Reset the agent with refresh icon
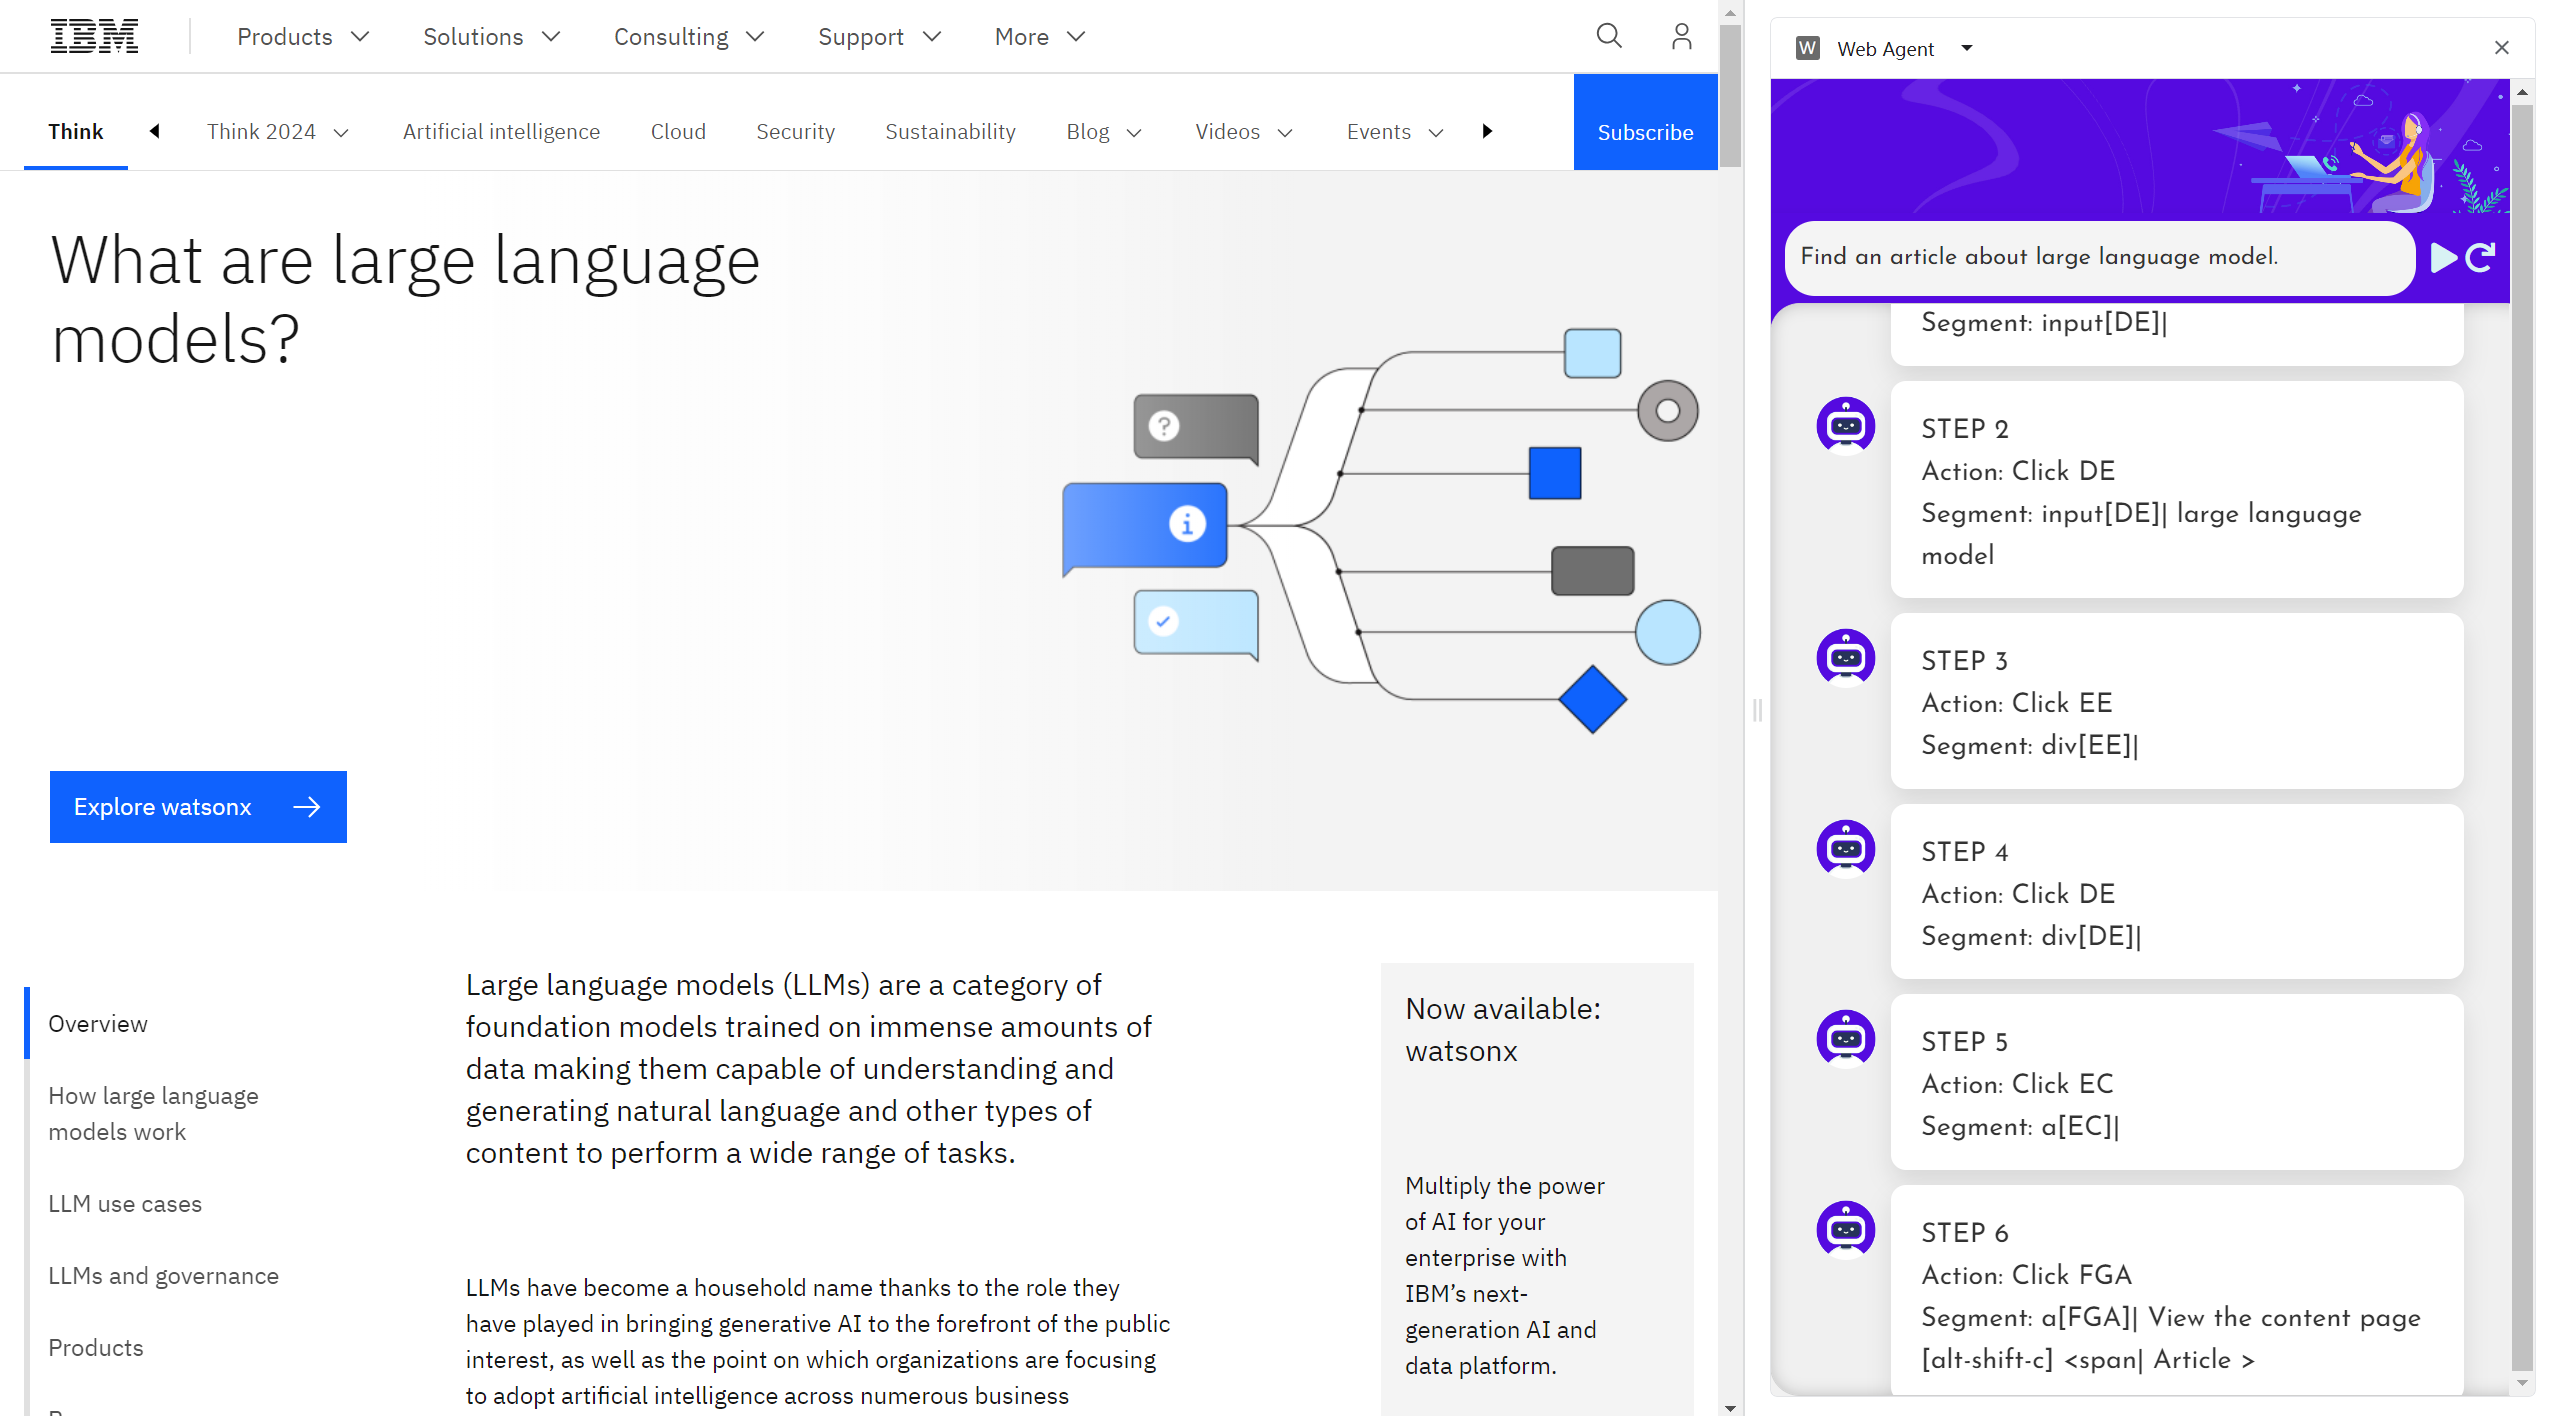Screen dimensions: 2559x1416 pos(2480,257)
